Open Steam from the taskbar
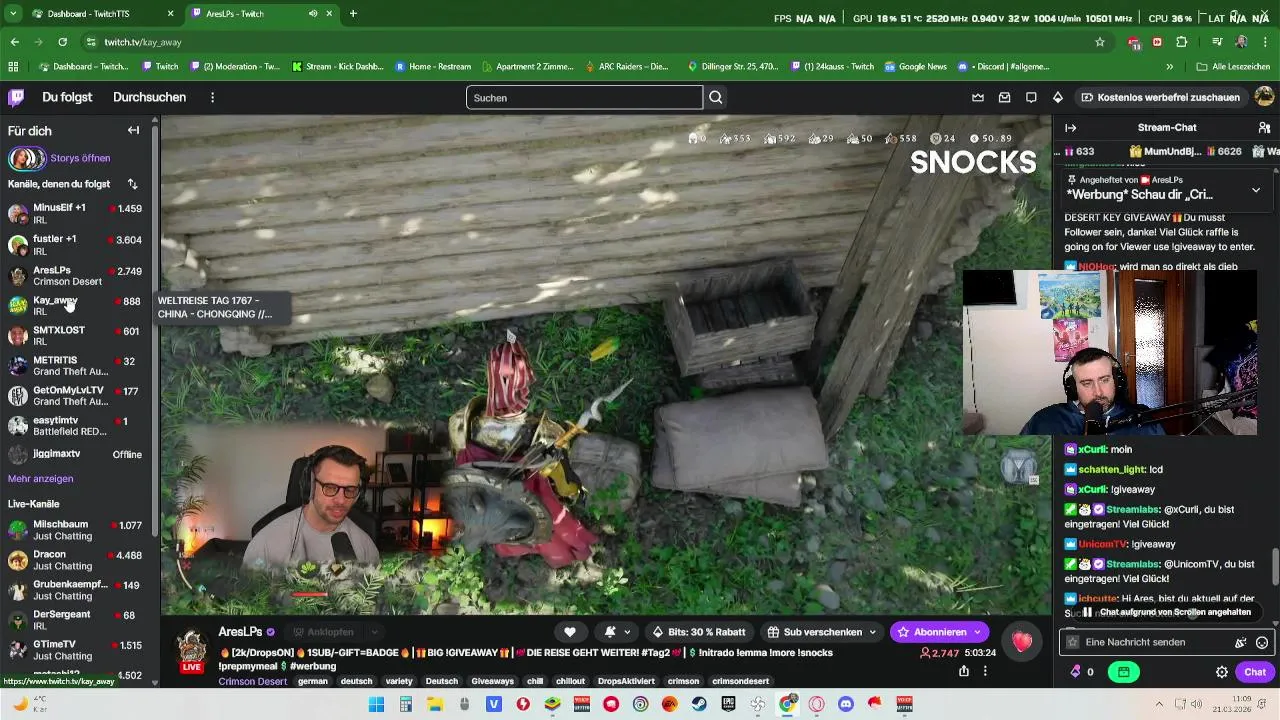The height and width of the screenshot is (720, 1280). pos(699,704)
